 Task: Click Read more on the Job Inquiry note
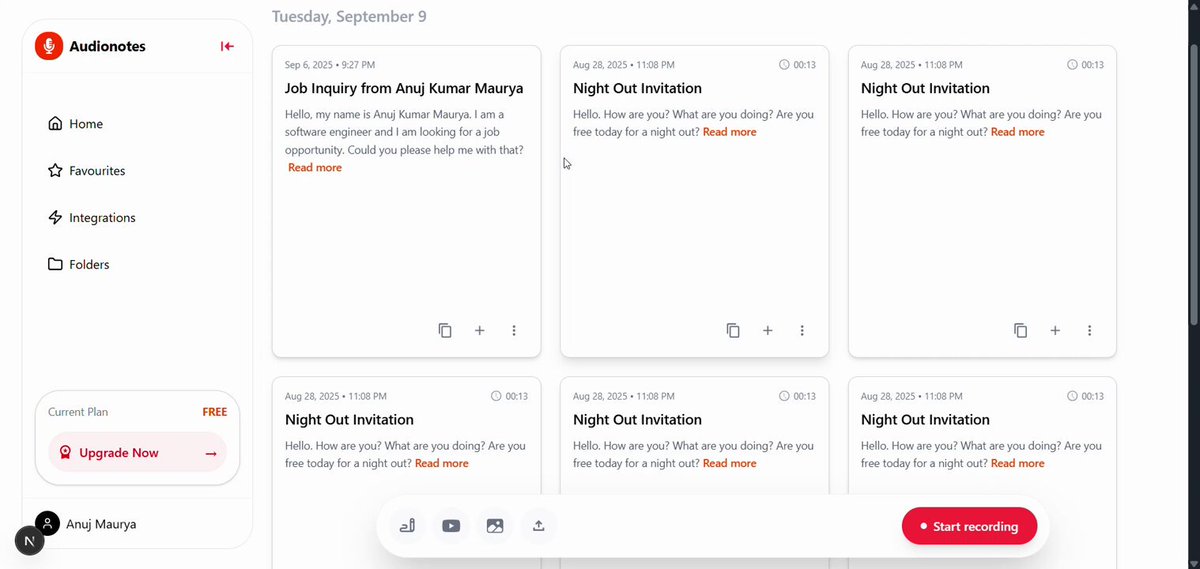click(x=315, y=168)
